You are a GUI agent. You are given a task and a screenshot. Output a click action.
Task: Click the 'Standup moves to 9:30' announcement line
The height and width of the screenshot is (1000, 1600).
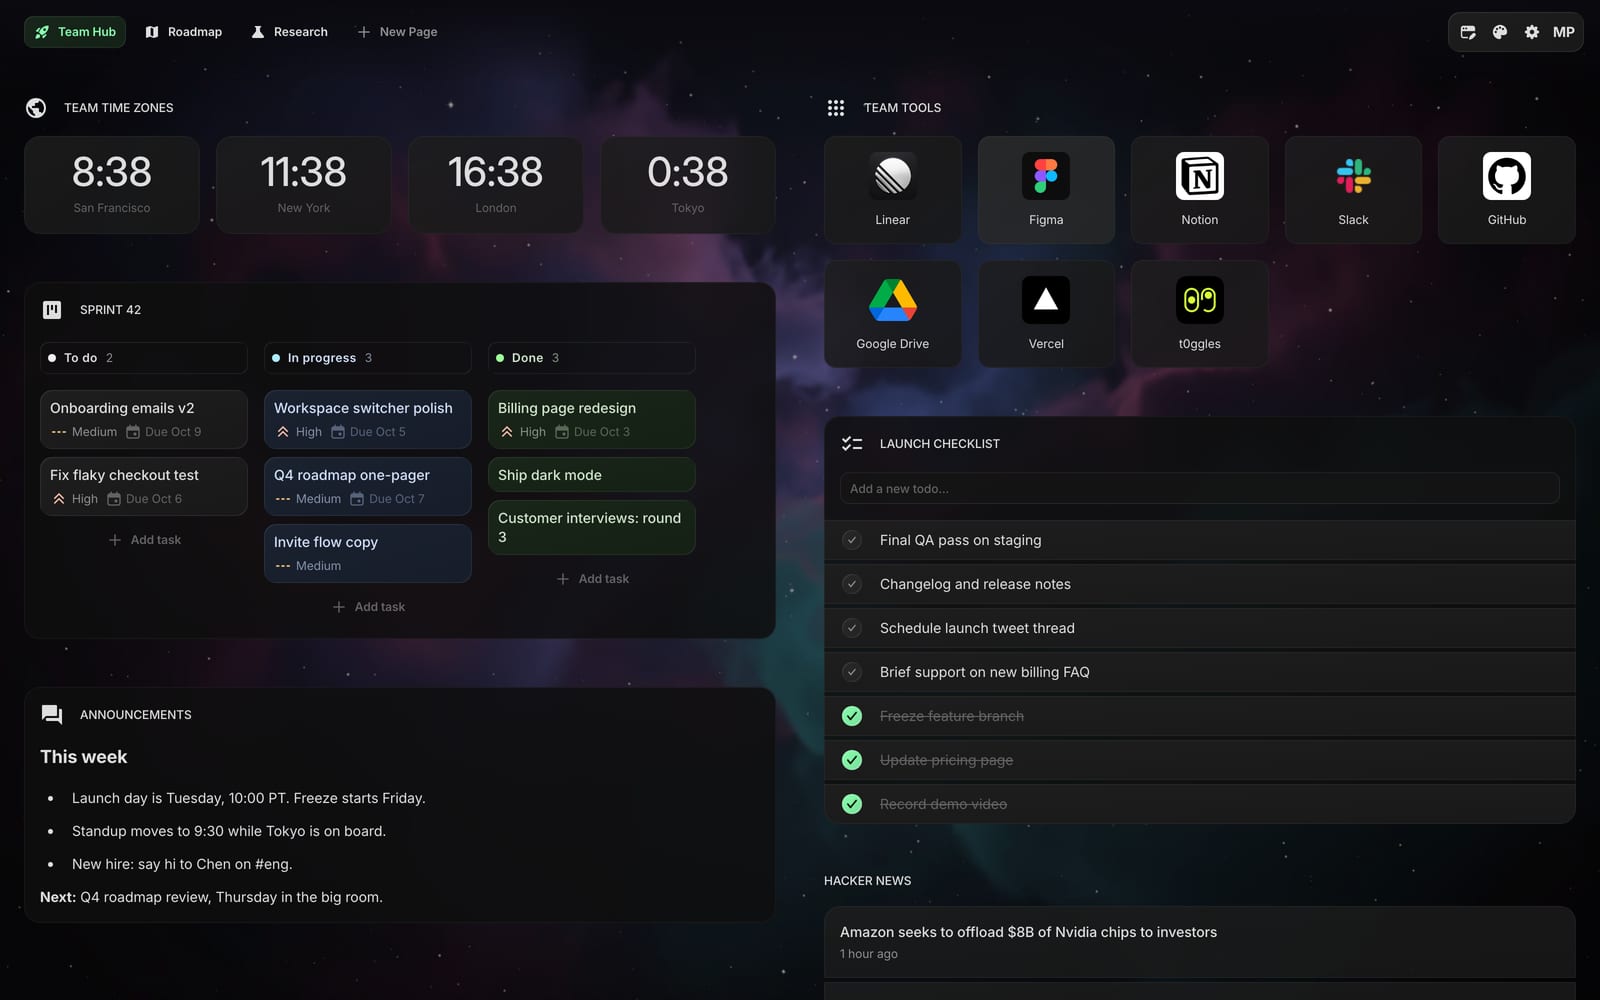point(228,831)
